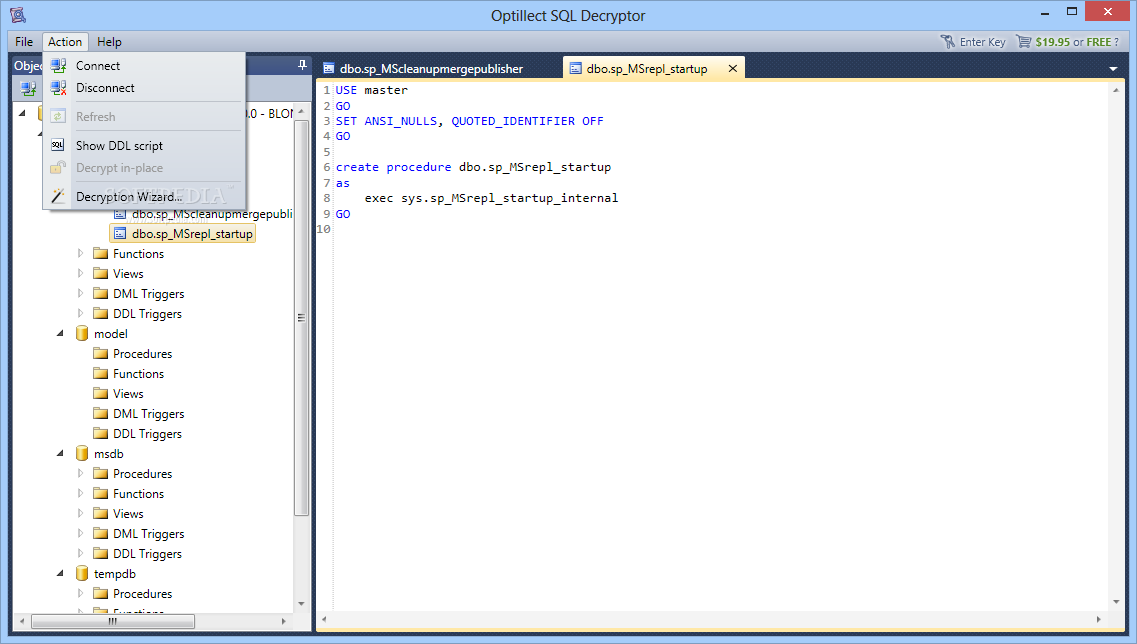Click the vertical scrollbar thumb of the object tree
This screenshot has height=644, width=1137.
click(x=302, y=318)
